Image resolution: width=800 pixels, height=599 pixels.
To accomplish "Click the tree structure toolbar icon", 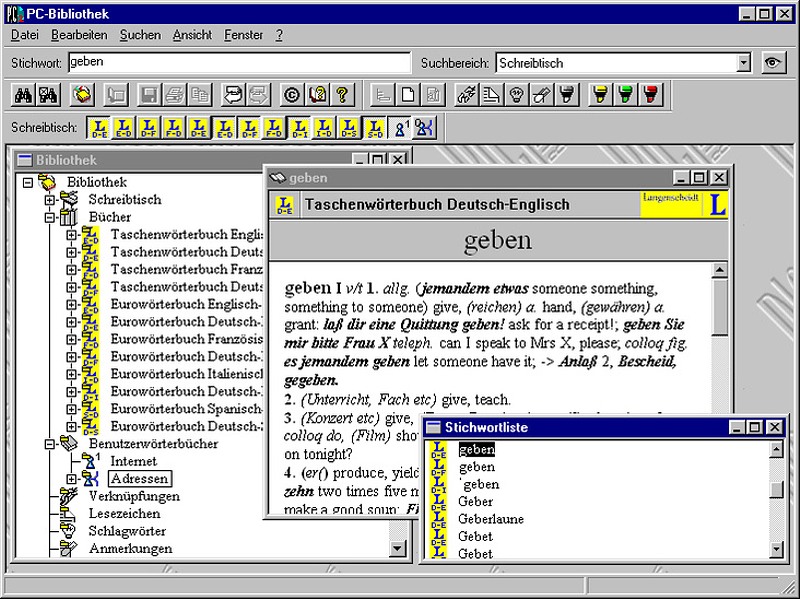I will pos(383,95).
